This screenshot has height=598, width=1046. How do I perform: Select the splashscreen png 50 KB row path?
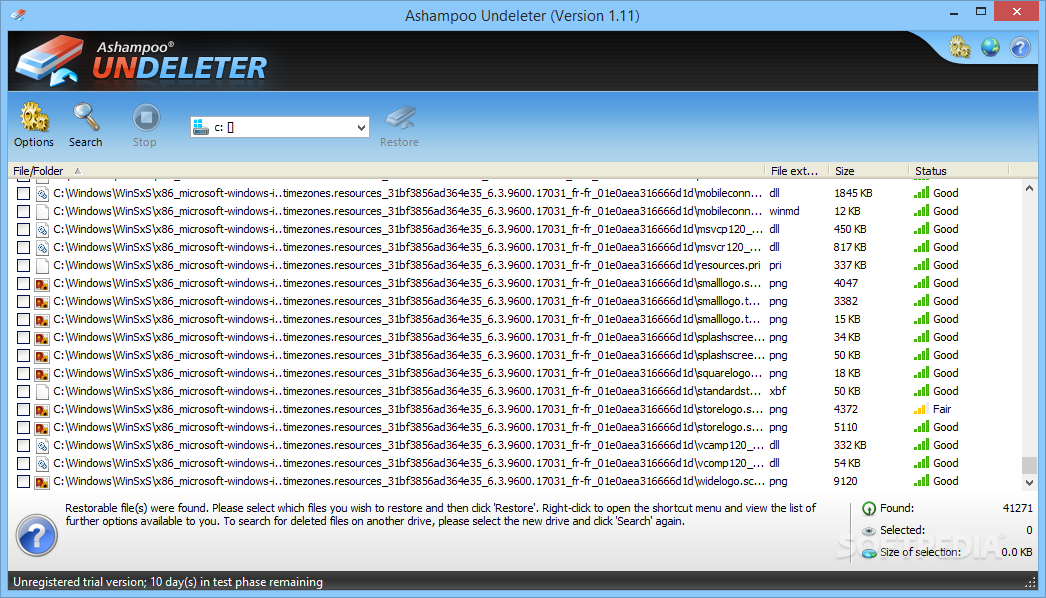tap(407, 355)
